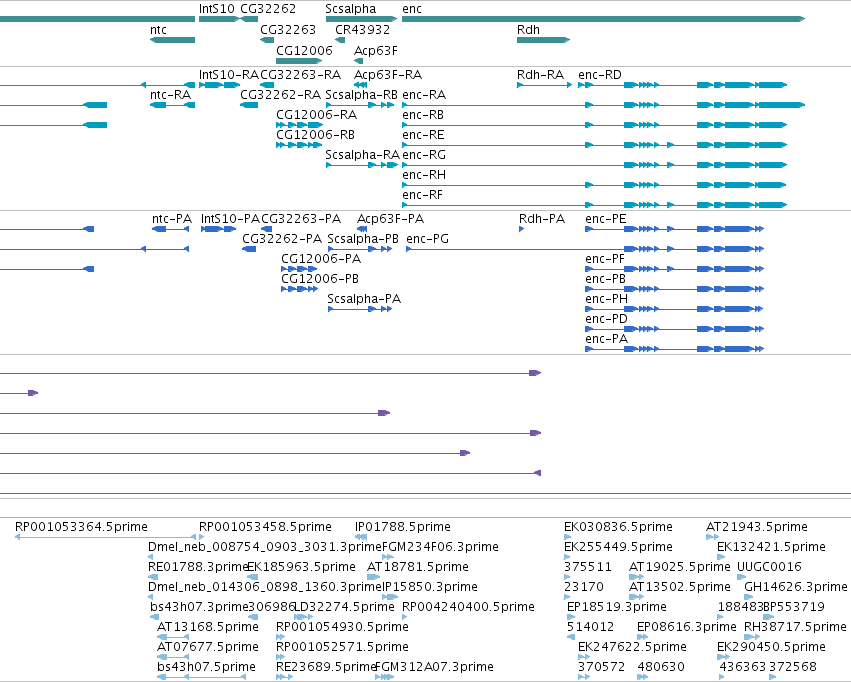Screen dimensions: 851x682
Task: Select the enc-RG transcript label
Action: tap(424, 155)
